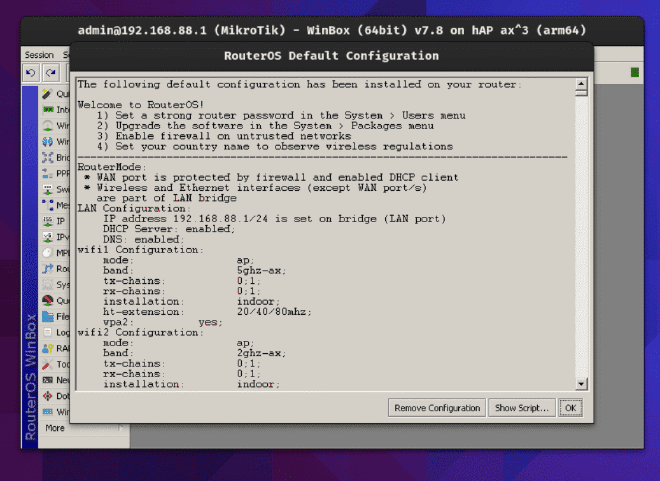This screenshot has width=660, height=481.
Task: Click the Undo arrow in WinBox toolbar
Action: (x=31, y=73)
